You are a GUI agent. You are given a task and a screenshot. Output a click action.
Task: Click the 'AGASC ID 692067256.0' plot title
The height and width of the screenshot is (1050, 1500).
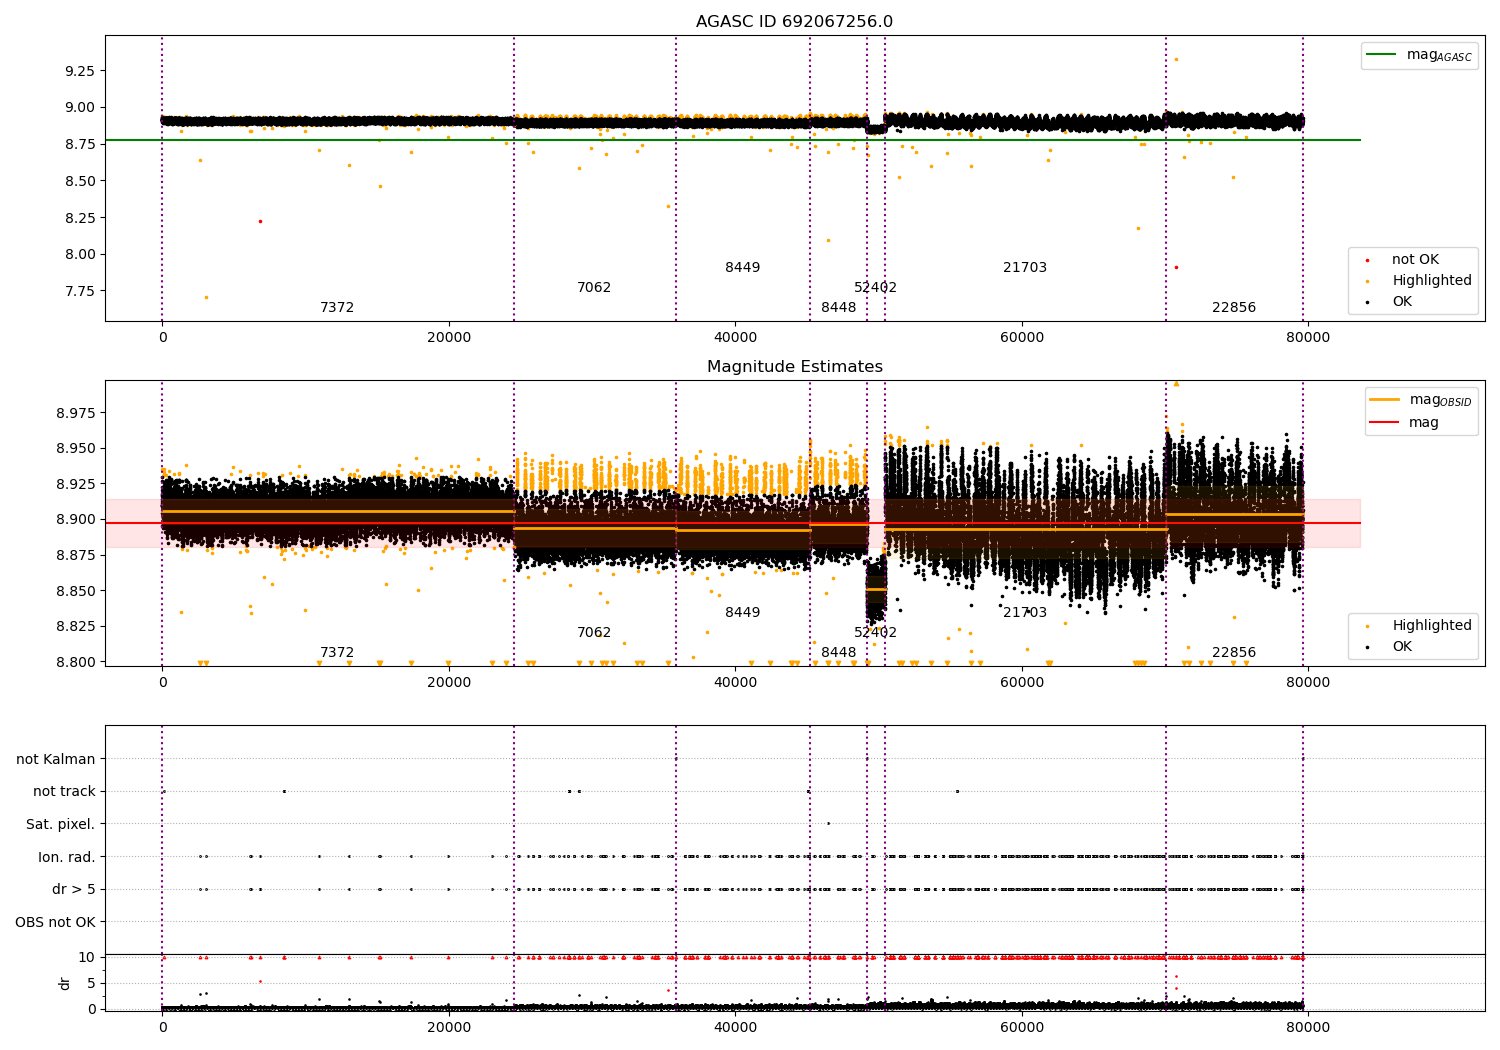794,21
